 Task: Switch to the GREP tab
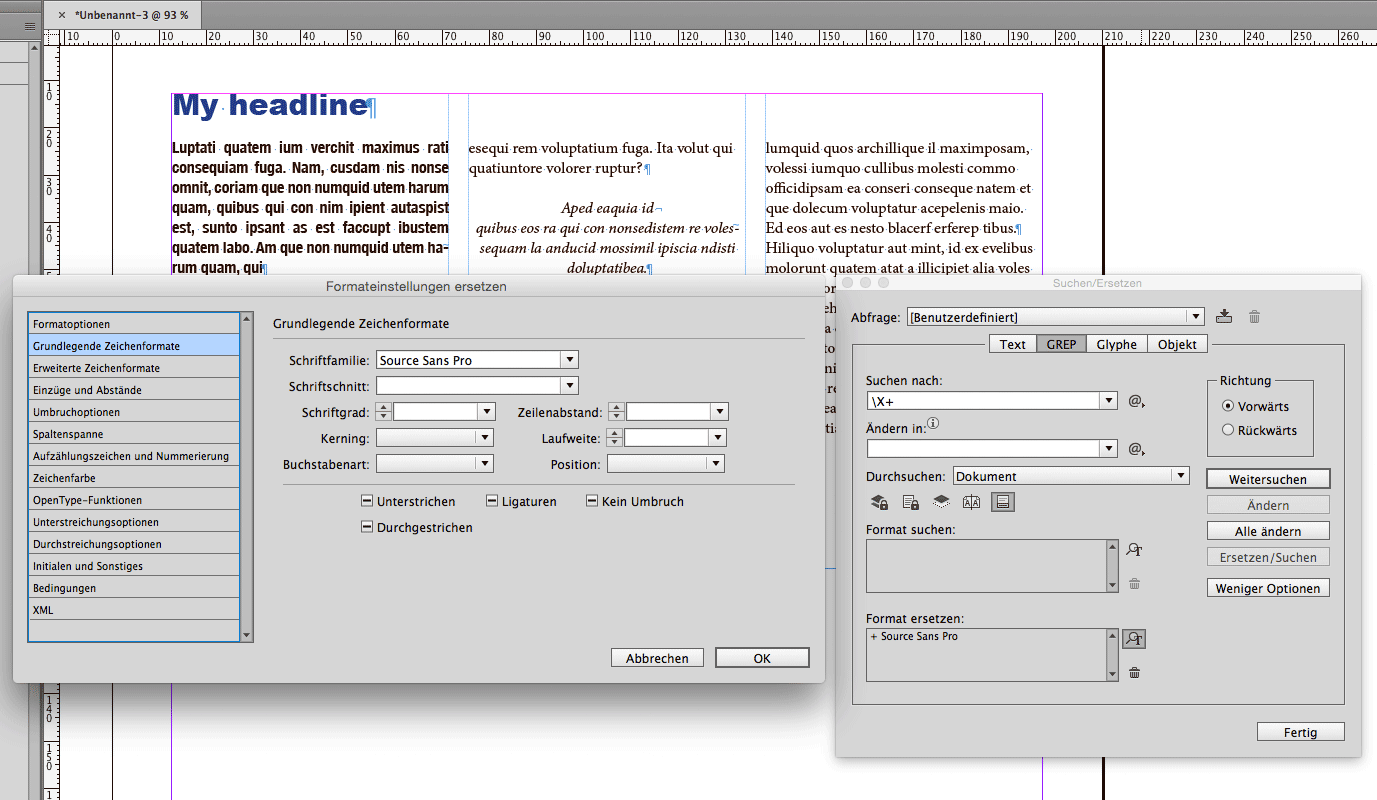1060,343
